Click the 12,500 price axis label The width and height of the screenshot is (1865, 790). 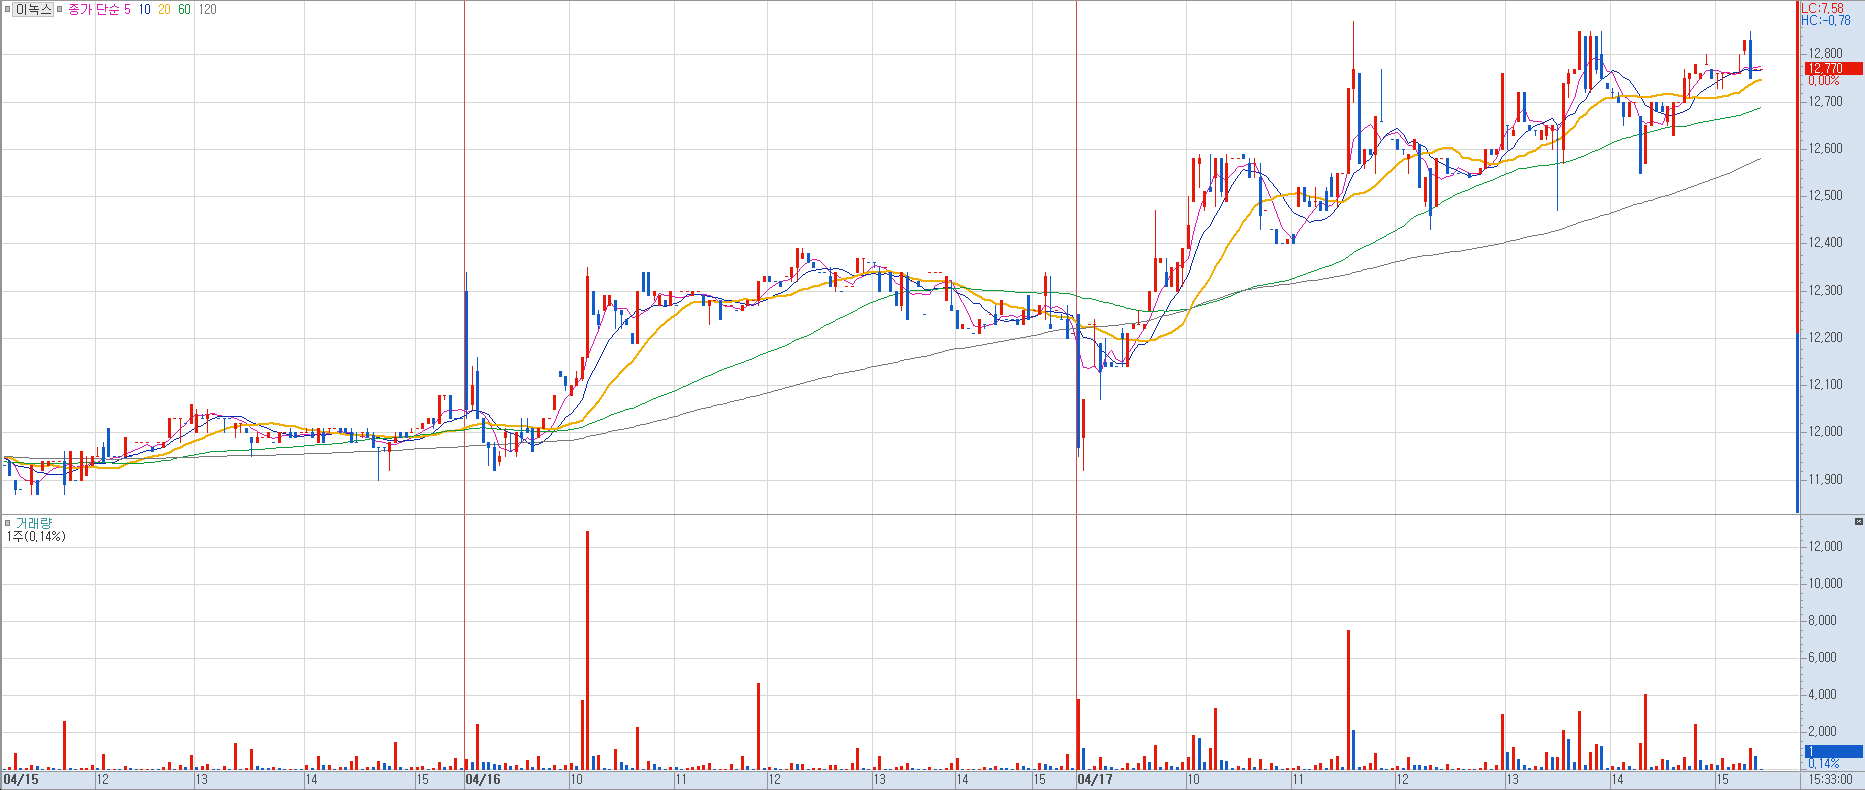(1825, 196)
